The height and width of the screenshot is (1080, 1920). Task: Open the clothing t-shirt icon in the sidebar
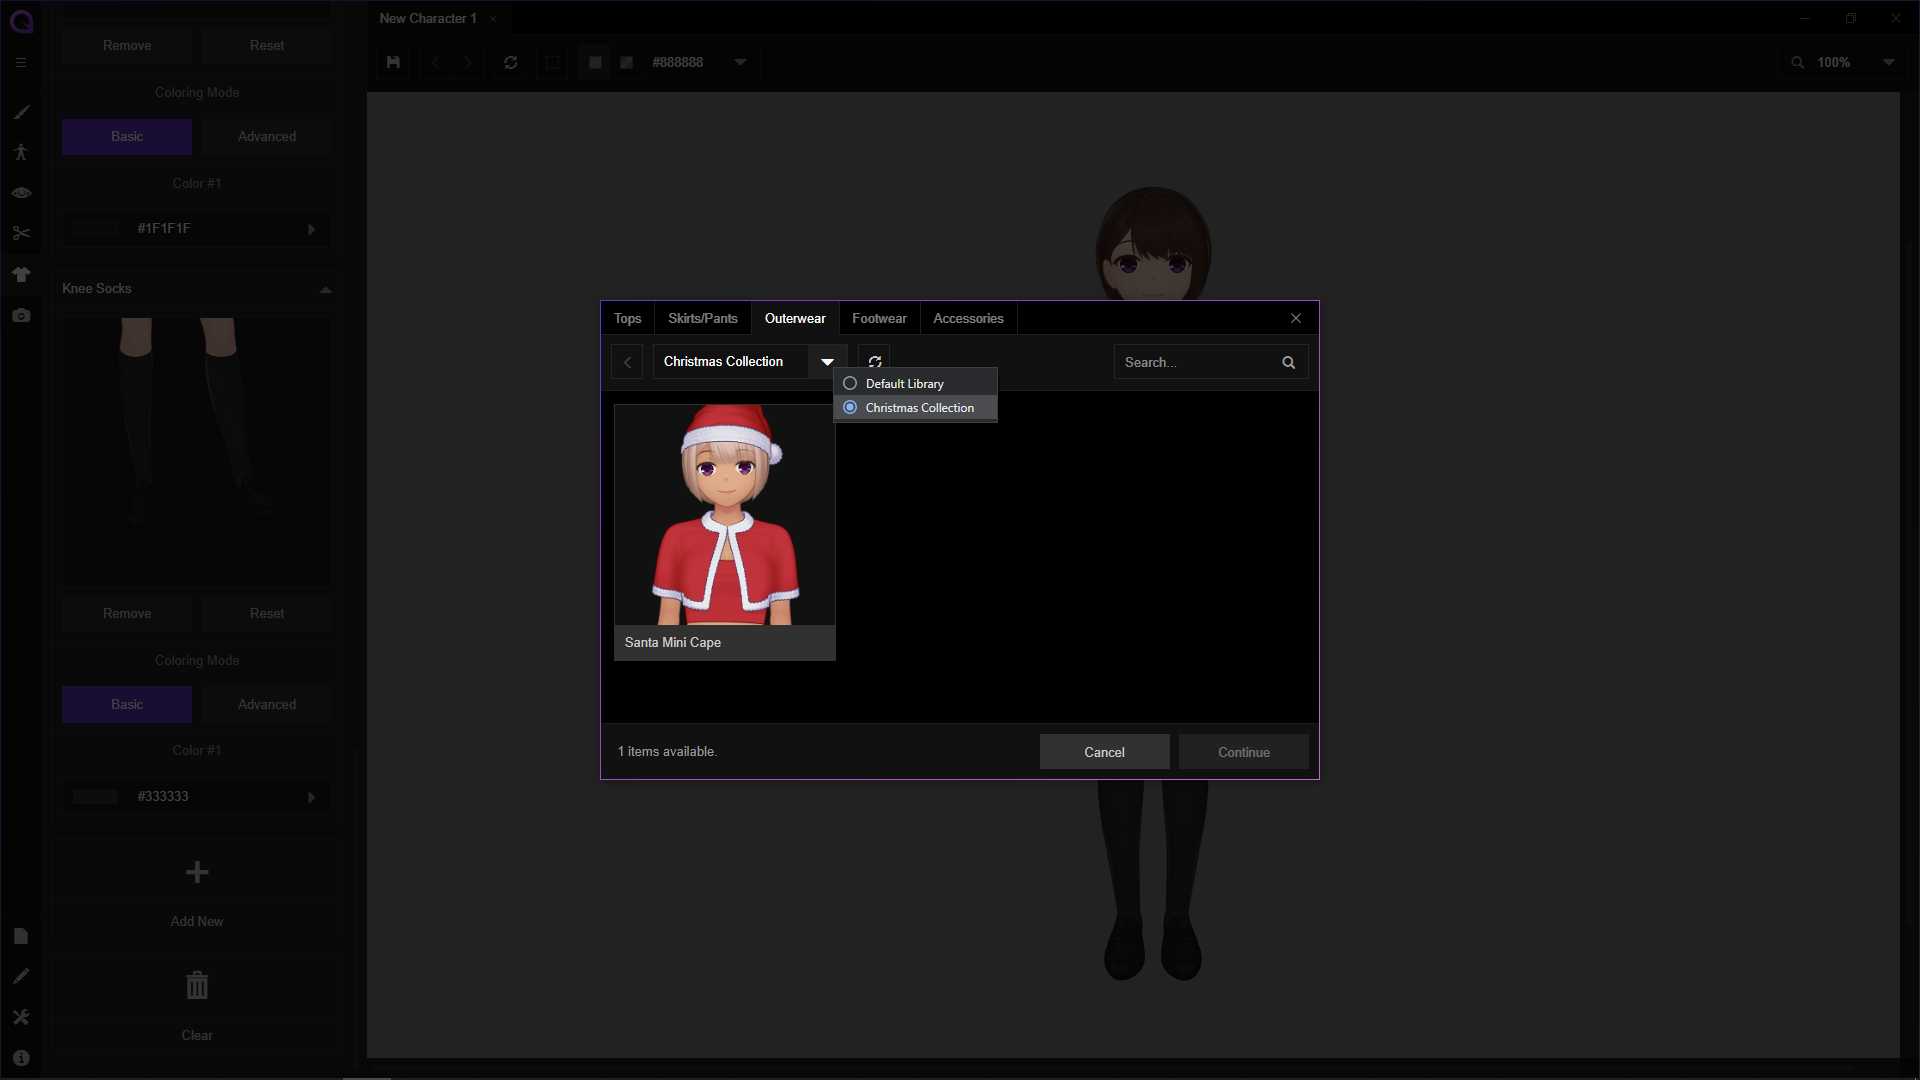pyautogui.click(x=21, y=274)
